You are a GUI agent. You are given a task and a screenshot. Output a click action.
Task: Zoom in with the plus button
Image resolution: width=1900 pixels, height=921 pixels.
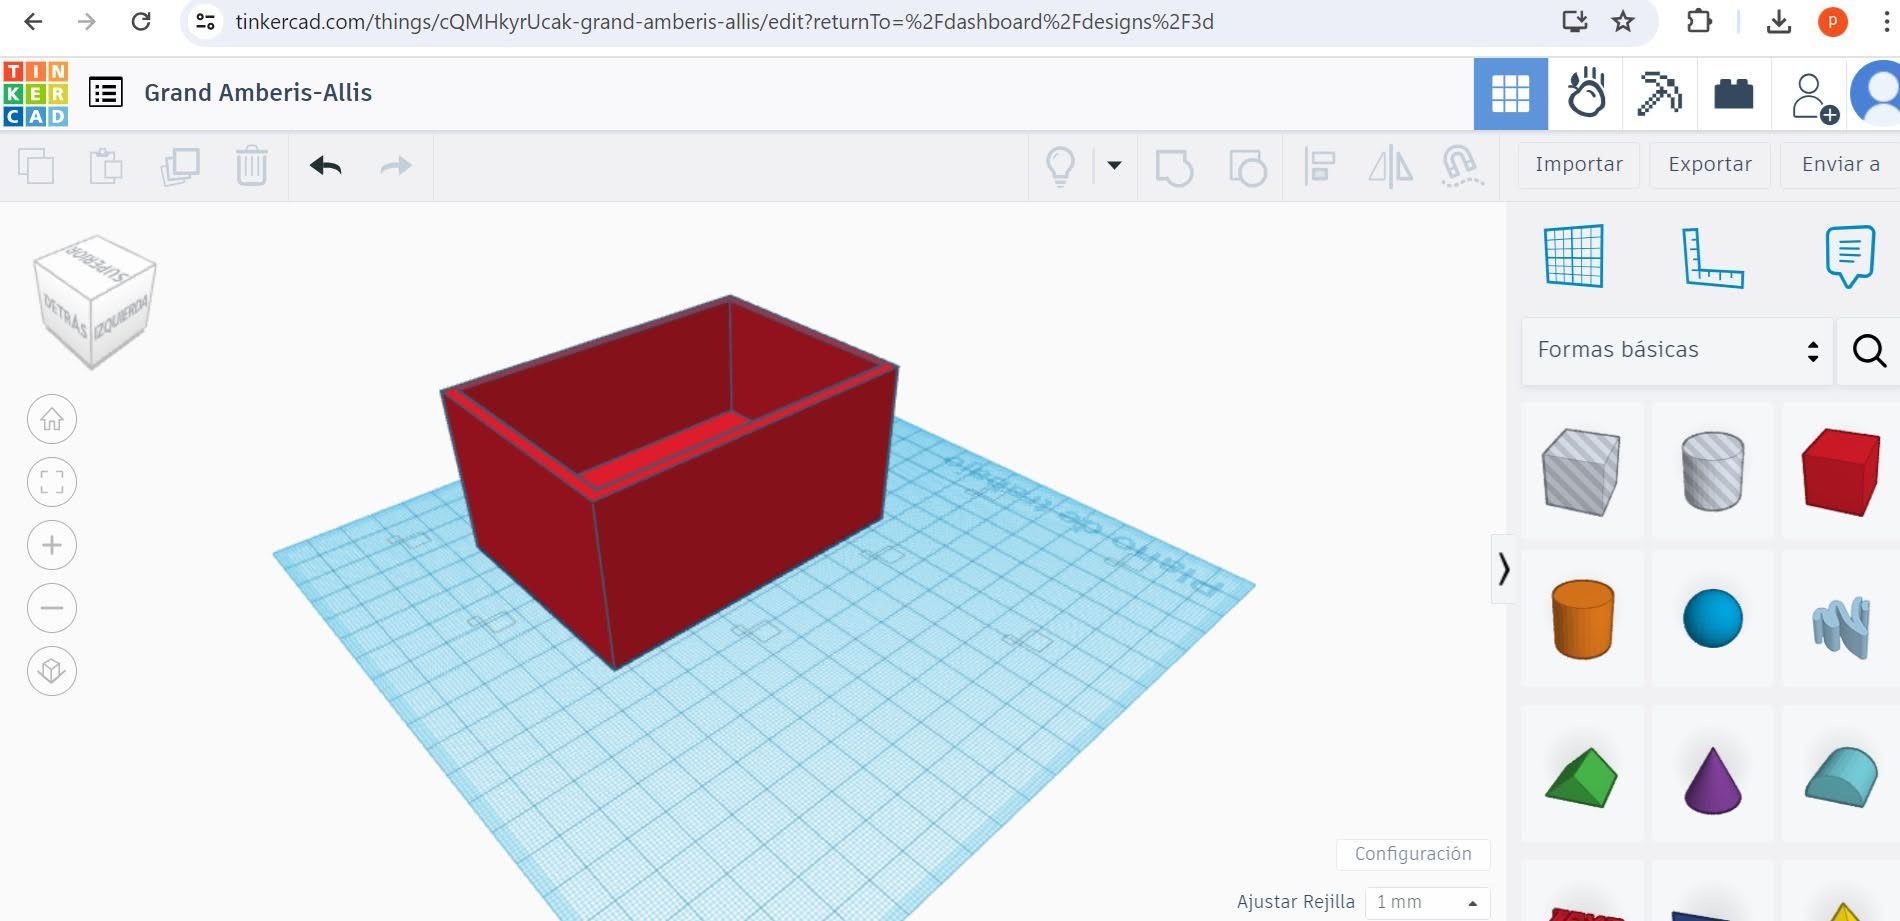(52, 545)
